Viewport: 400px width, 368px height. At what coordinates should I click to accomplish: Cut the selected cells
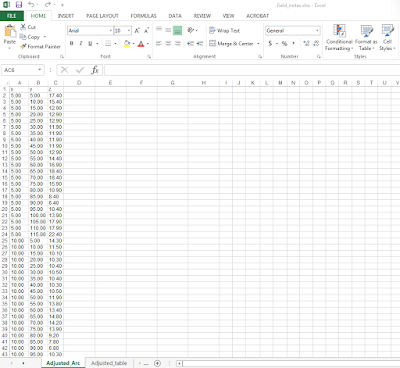click(x=28, y=27)
